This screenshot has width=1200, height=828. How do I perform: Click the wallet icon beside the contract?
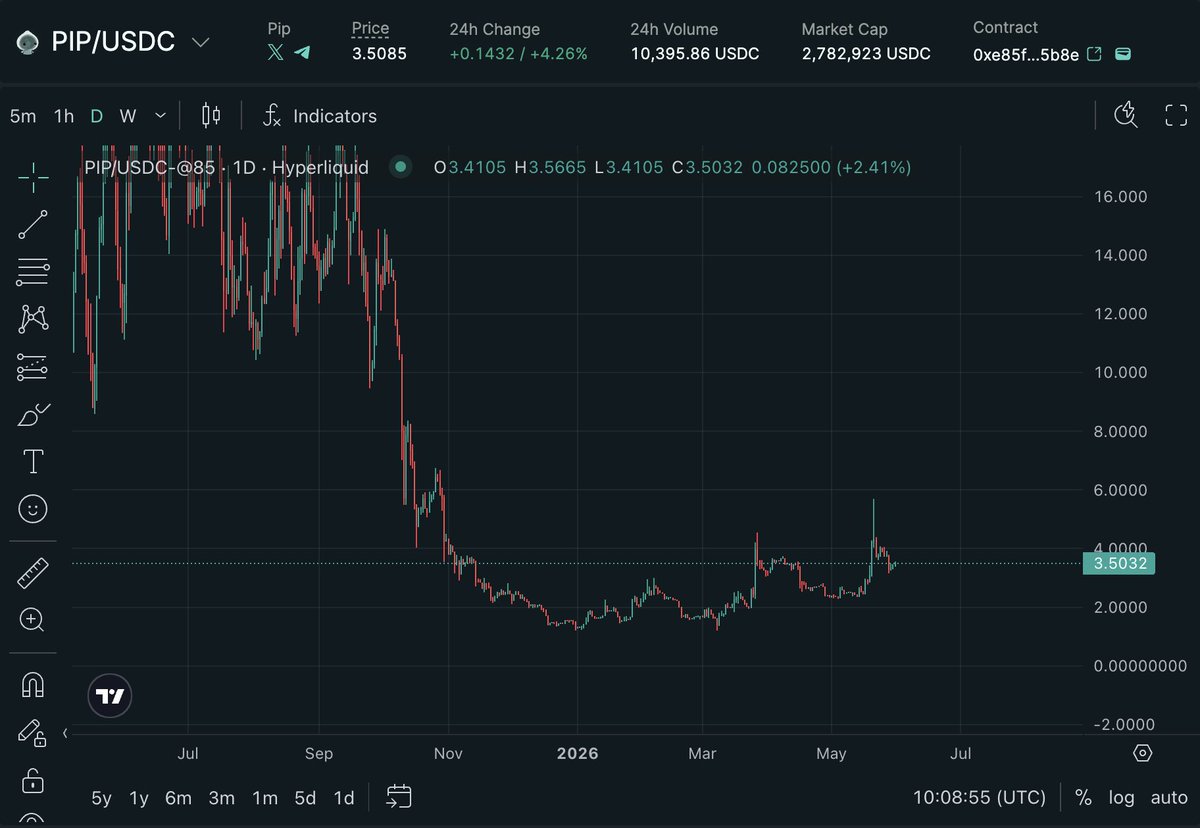(x=1122, y=54)
